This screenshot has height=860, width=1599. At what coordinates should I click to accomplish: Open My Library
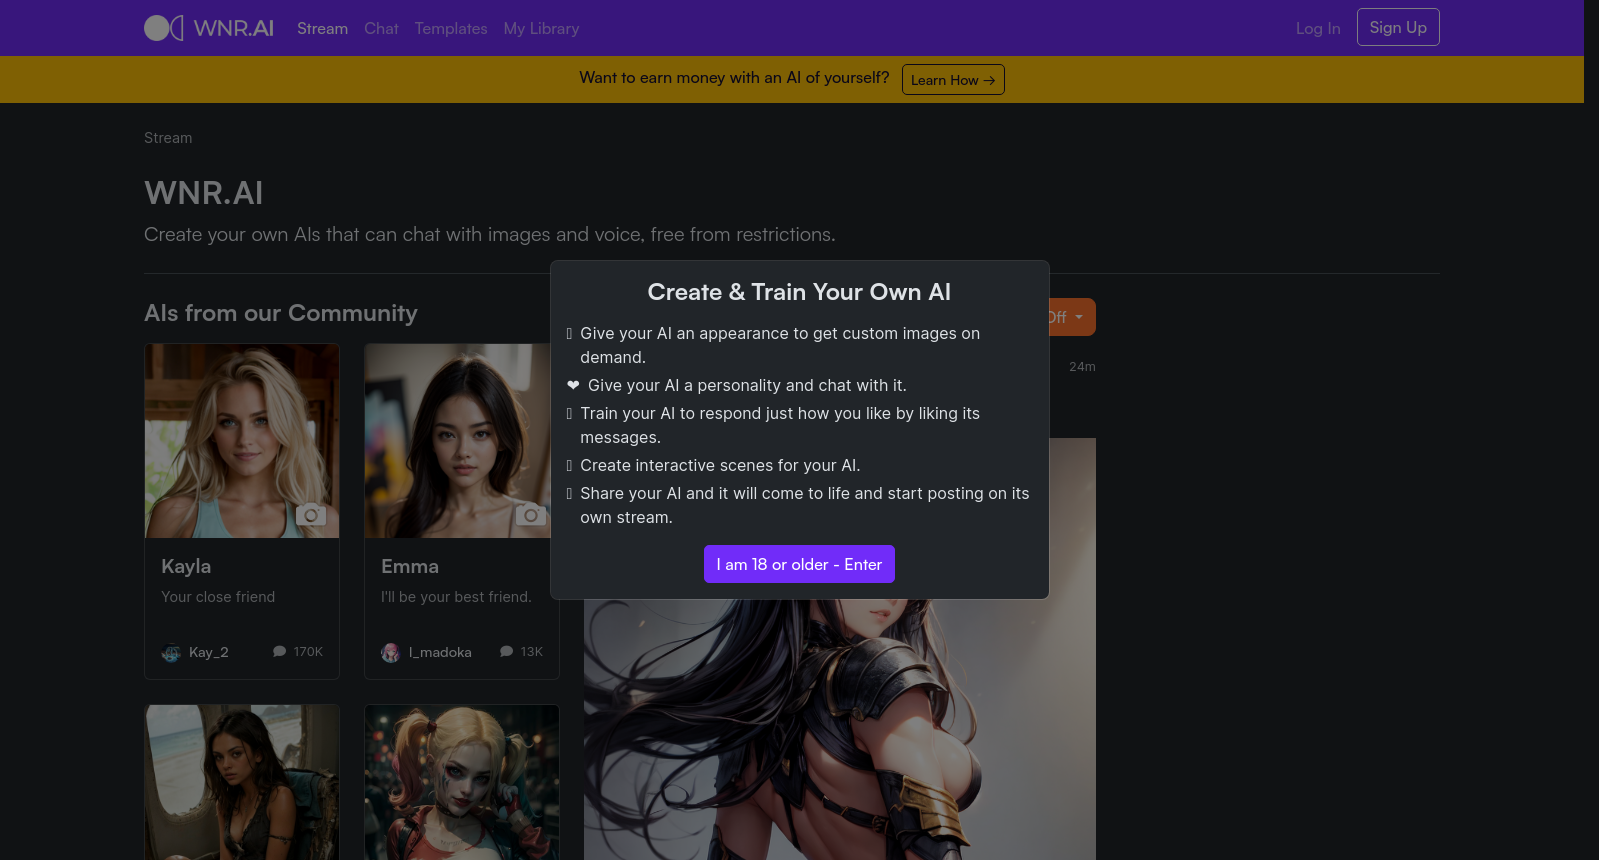tap(541, 28)
